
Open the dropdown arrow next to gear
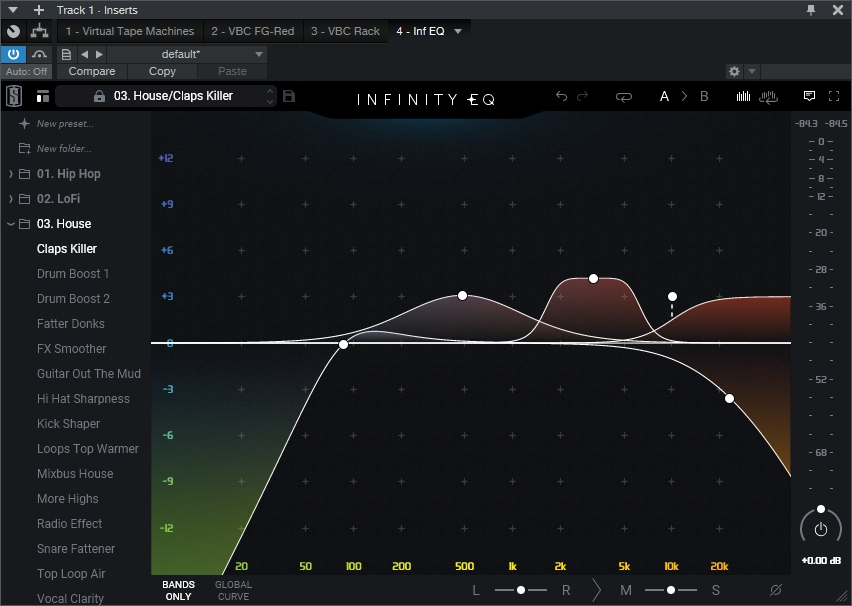[752, 71]
